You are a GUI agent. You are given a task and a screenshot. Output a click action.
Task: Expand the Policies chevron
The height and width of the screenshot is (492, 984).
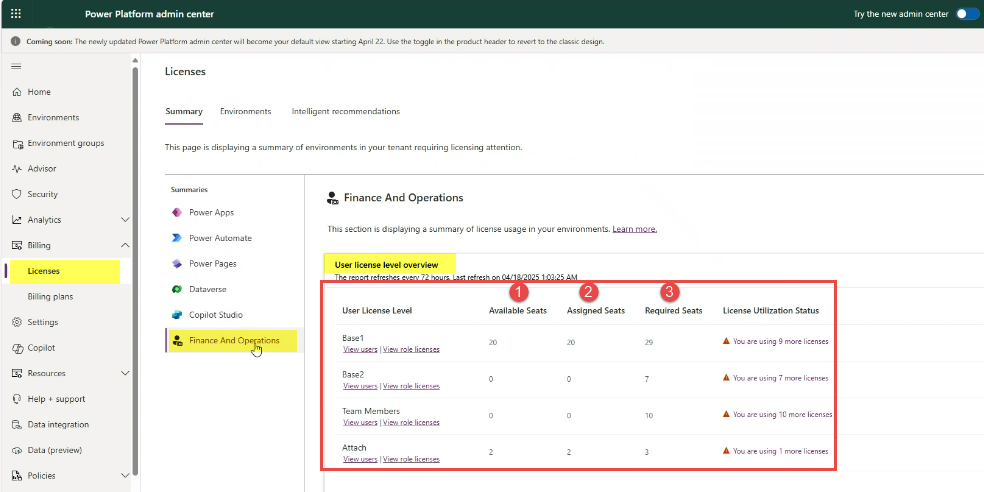click(125, 476)
